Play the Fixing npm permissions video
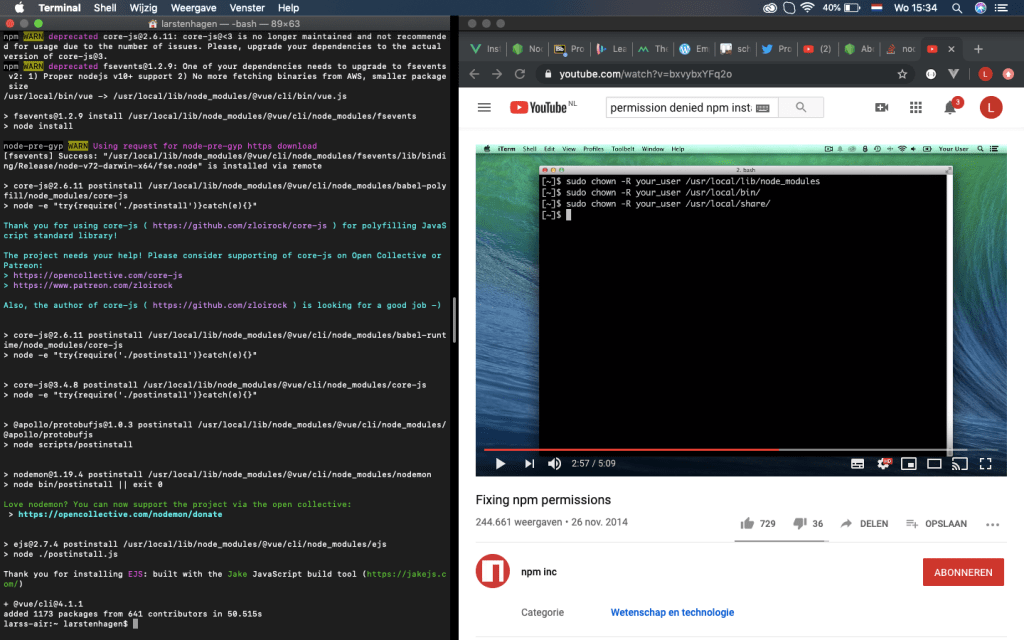 pyautogui.click(x=500, y=463)
